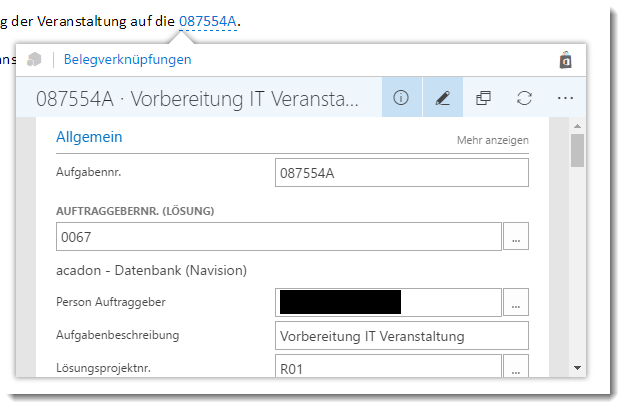Click the Auftraggebernr. field containing 0067
Image resolution: width=625 pixels, height=409 pixels.
279,236
